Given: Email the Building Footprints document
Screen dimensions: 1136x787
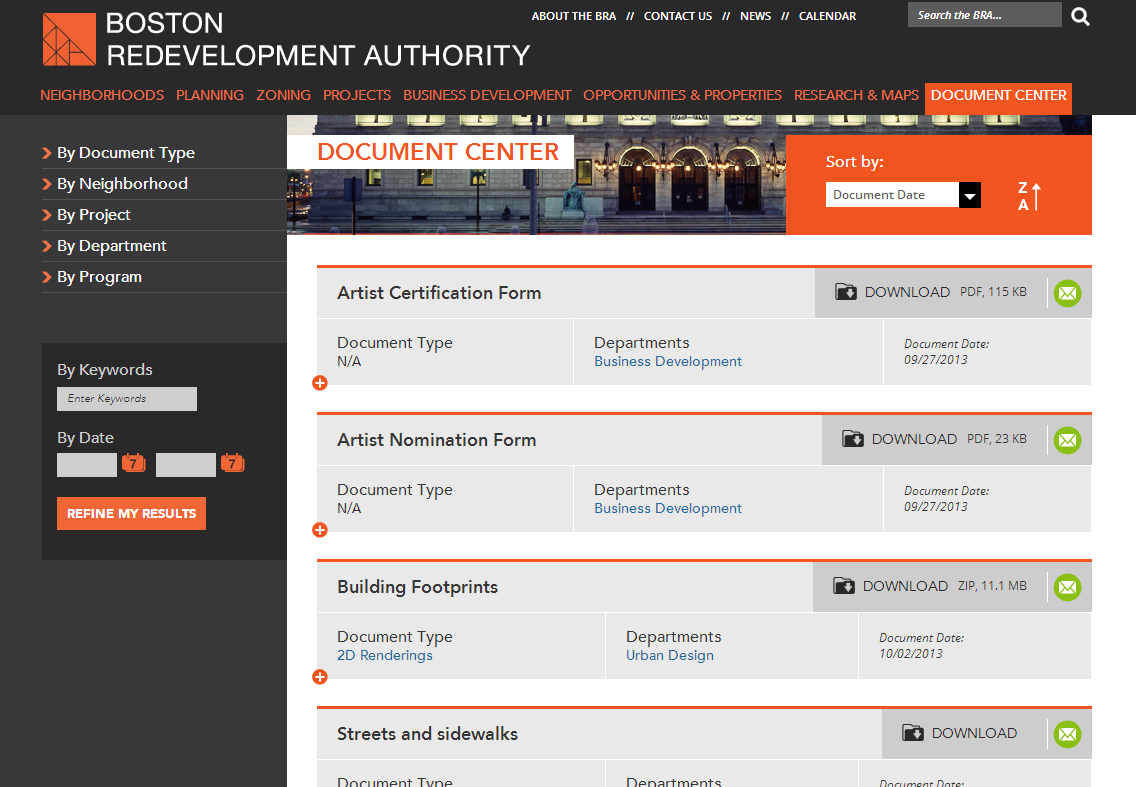Looking at the screenshot, I should [1067, 587].
